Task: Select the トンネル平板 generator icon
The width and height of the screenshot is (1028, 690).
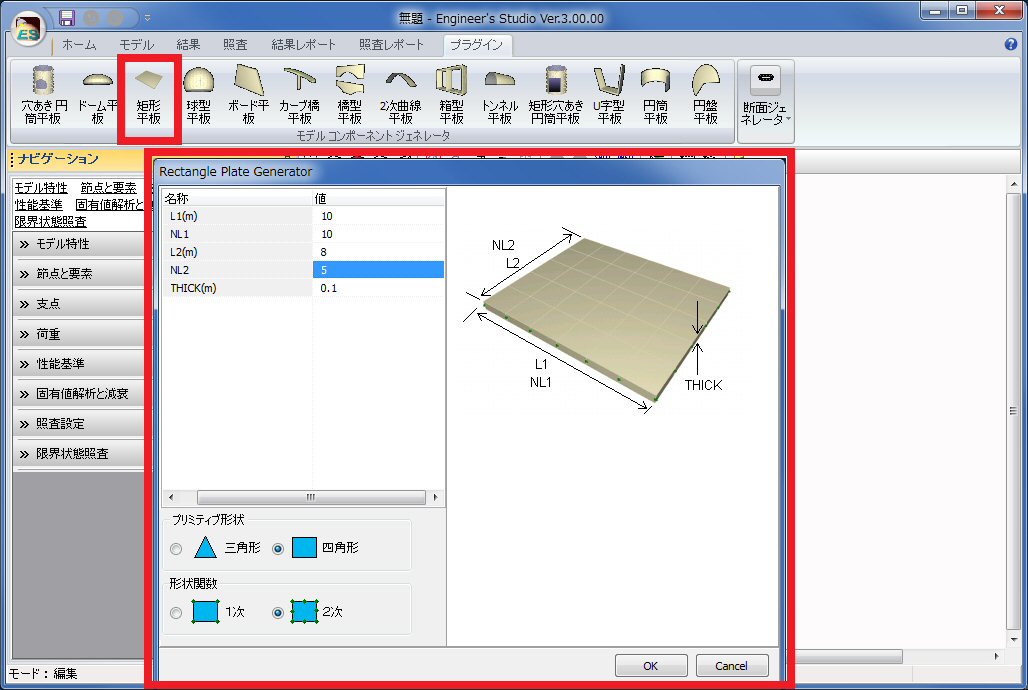Action: tap(500, 95)
